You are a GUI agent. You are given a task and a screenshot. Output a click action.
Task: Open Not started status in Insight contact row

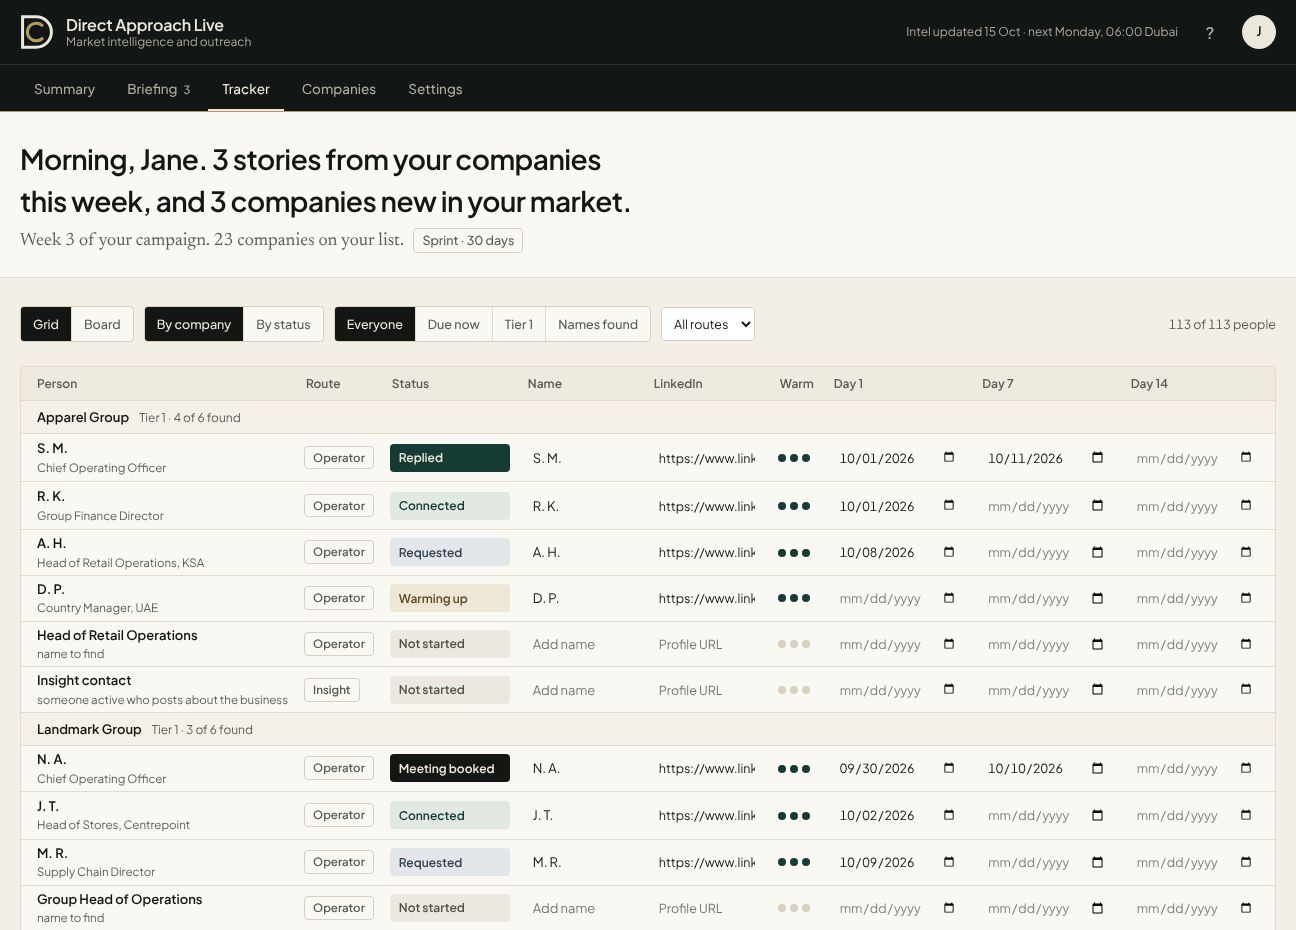pyautogui.click(x=450, y=690)
